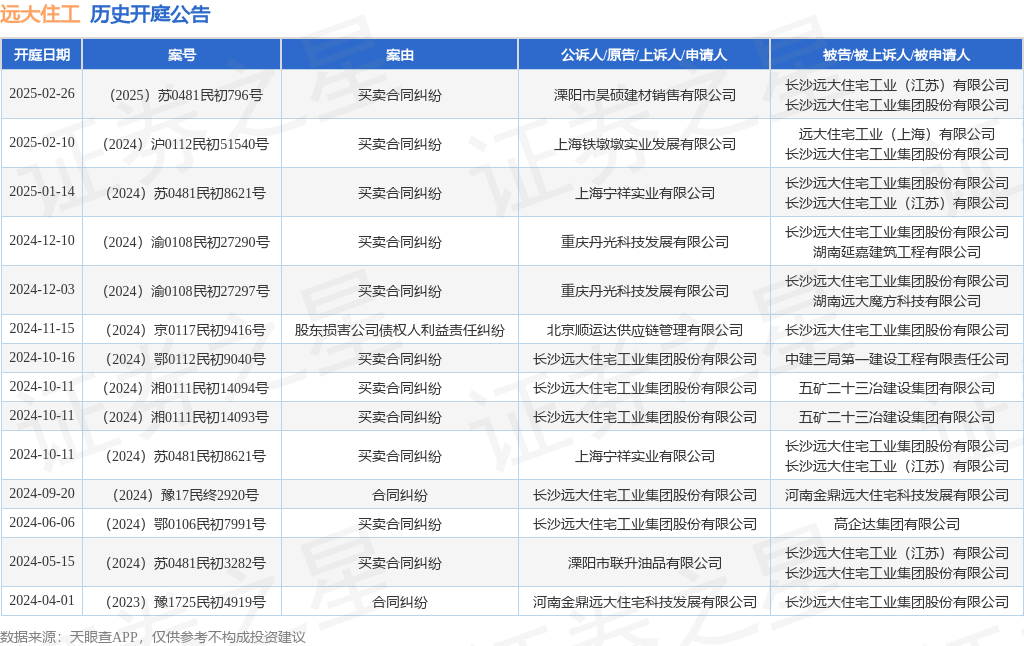Click the 被告/被上诉人/被申请人 column header

click(897, 55)
